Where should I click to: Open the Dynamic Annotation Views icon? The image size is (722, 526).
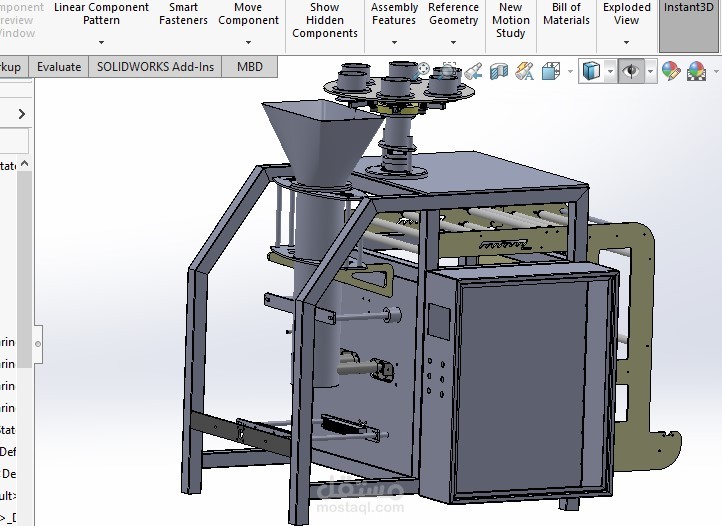pos(524,71)
